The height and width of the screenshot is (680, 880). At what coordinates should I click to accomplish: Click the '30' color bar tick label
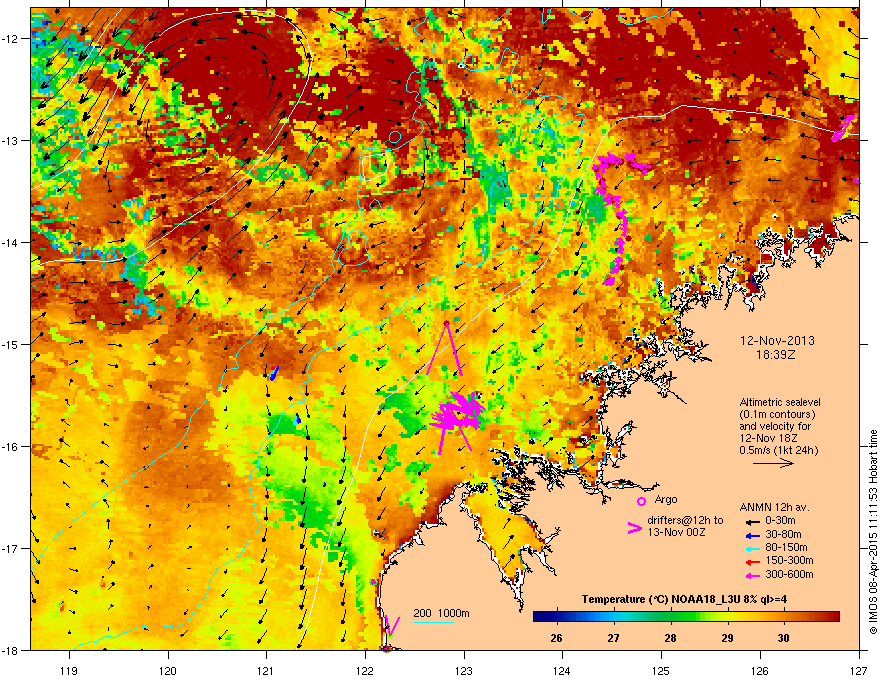(x=783, y=638)
